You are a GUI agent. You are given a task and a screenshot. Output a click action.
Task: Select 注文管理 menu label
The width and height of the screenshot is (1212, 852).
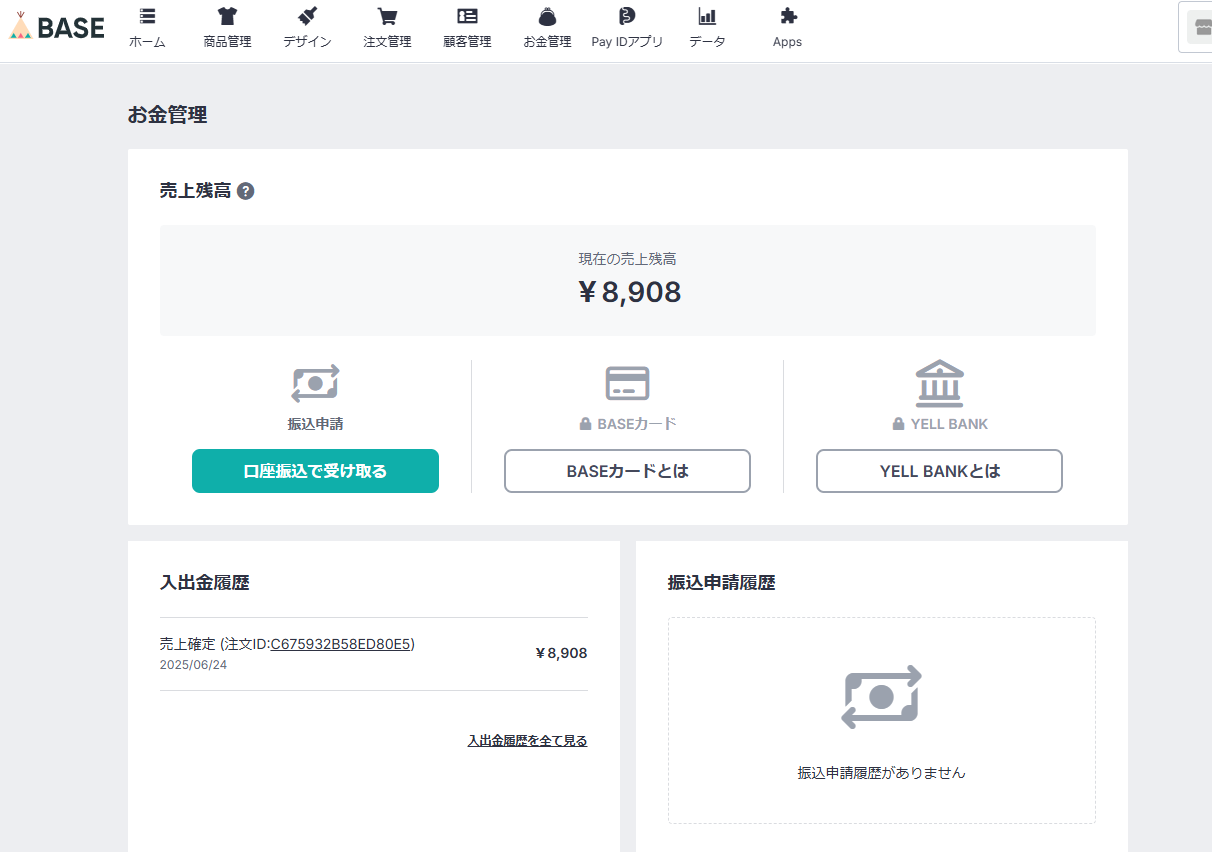click(x=387, y=42)
